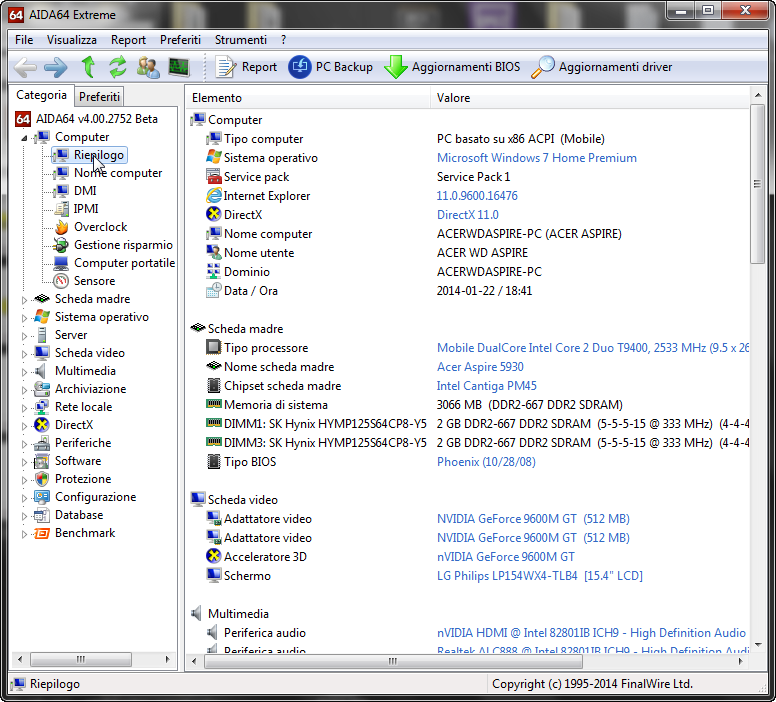Click the Internet Explorer row icon
The height and width of the screenshot is (702, 776).
pos(213,196)
